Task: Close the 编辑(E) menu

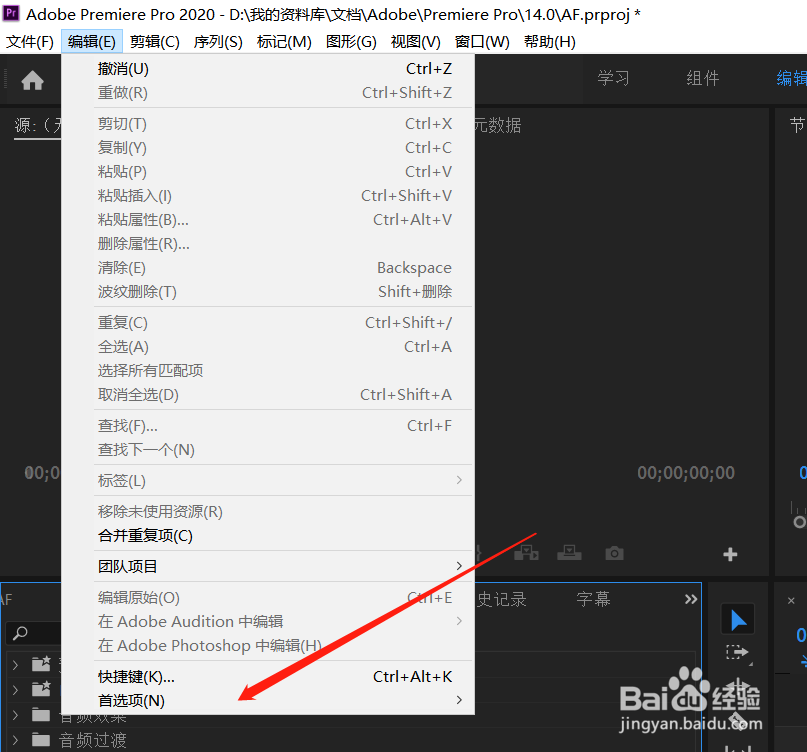Action: click(x=92, y=42)
